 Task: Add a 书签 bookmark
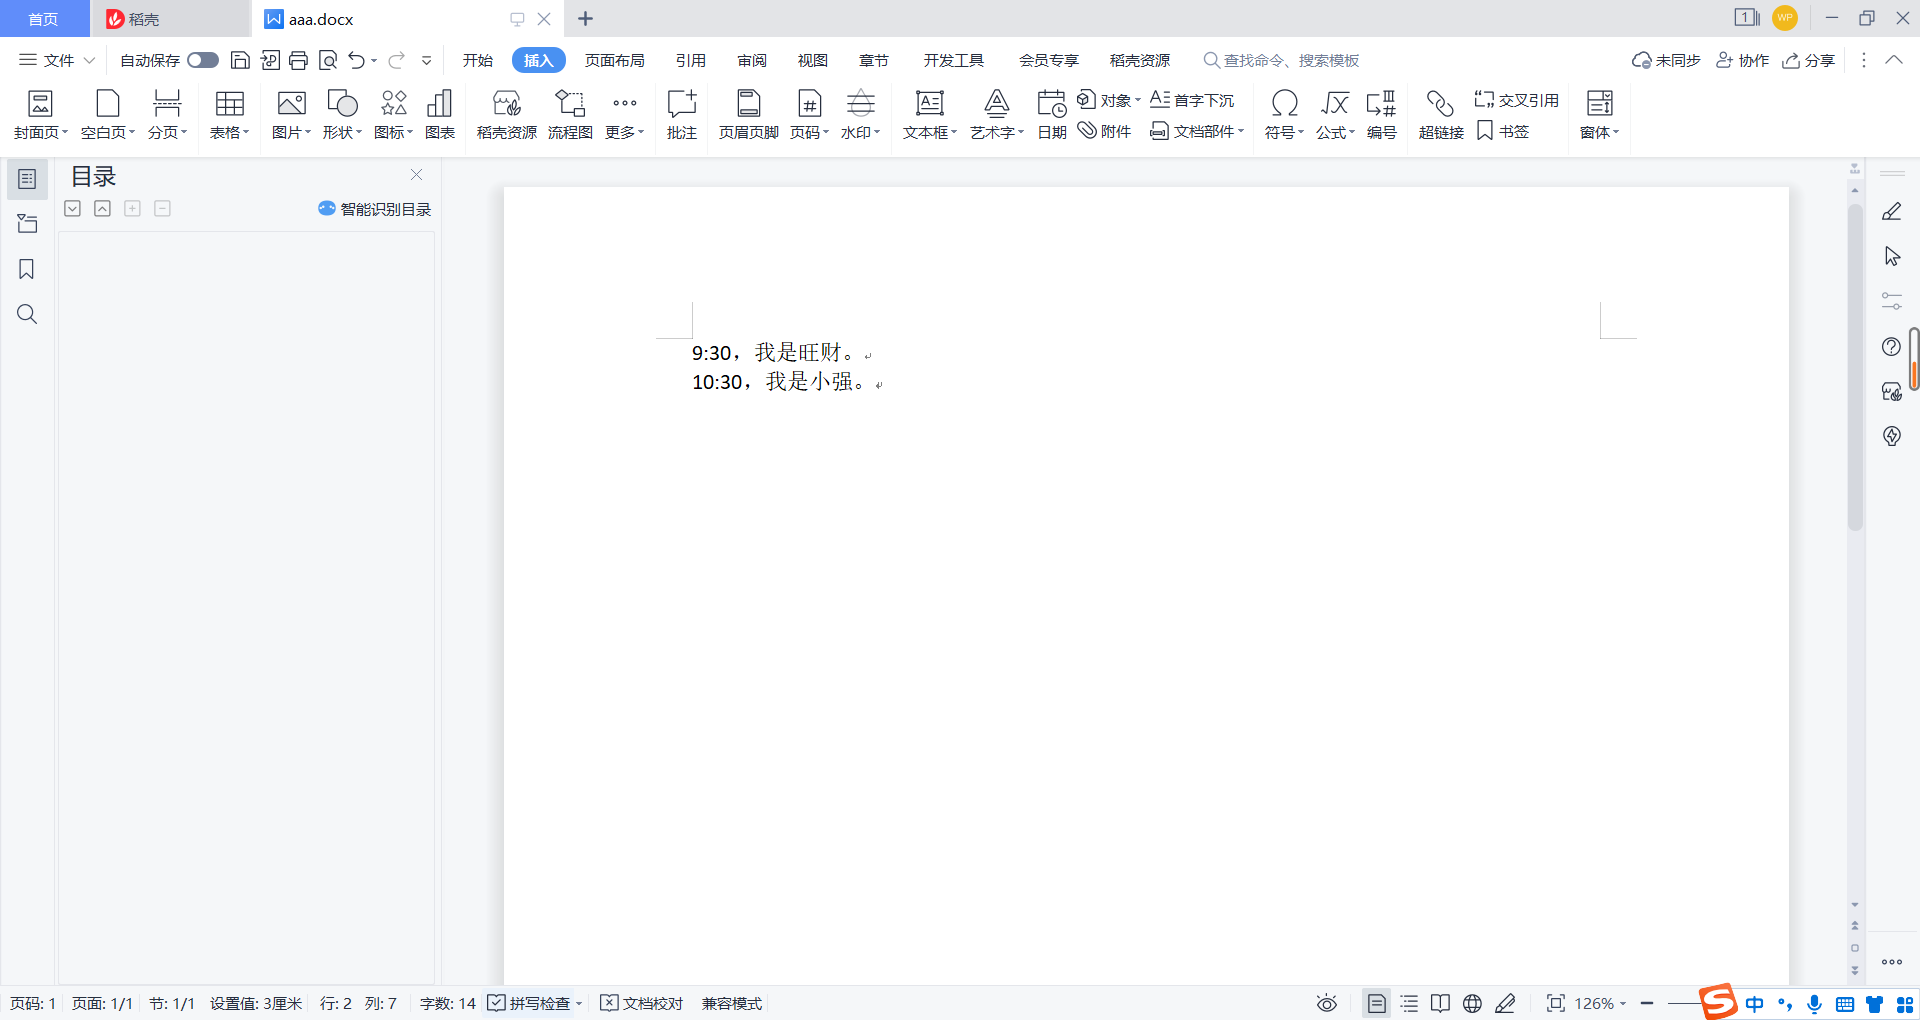click(x=1502, y=131)
